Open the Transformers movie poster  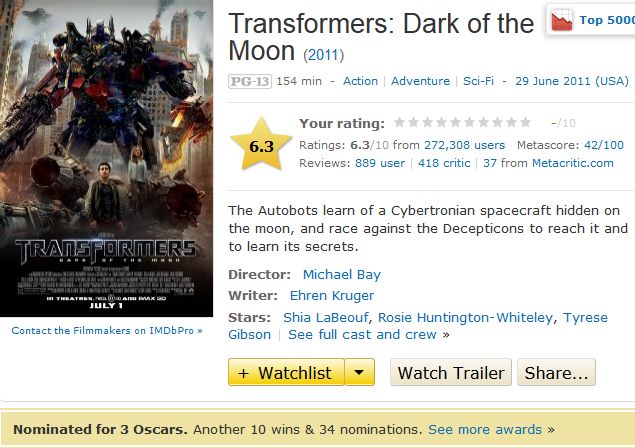(x=106, y=160)
